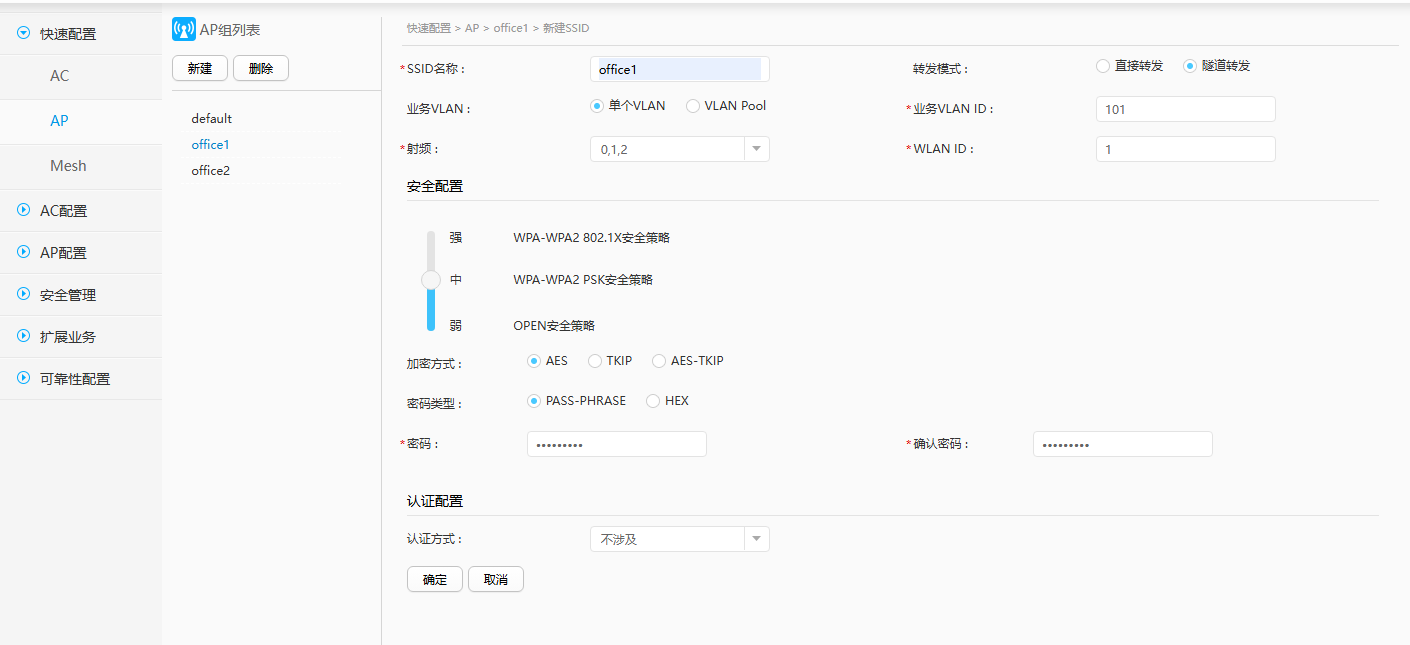The width and height of the screenshot is (1410, 645).
Task: Click the 取消 cancel button
Action: point(496,579)
